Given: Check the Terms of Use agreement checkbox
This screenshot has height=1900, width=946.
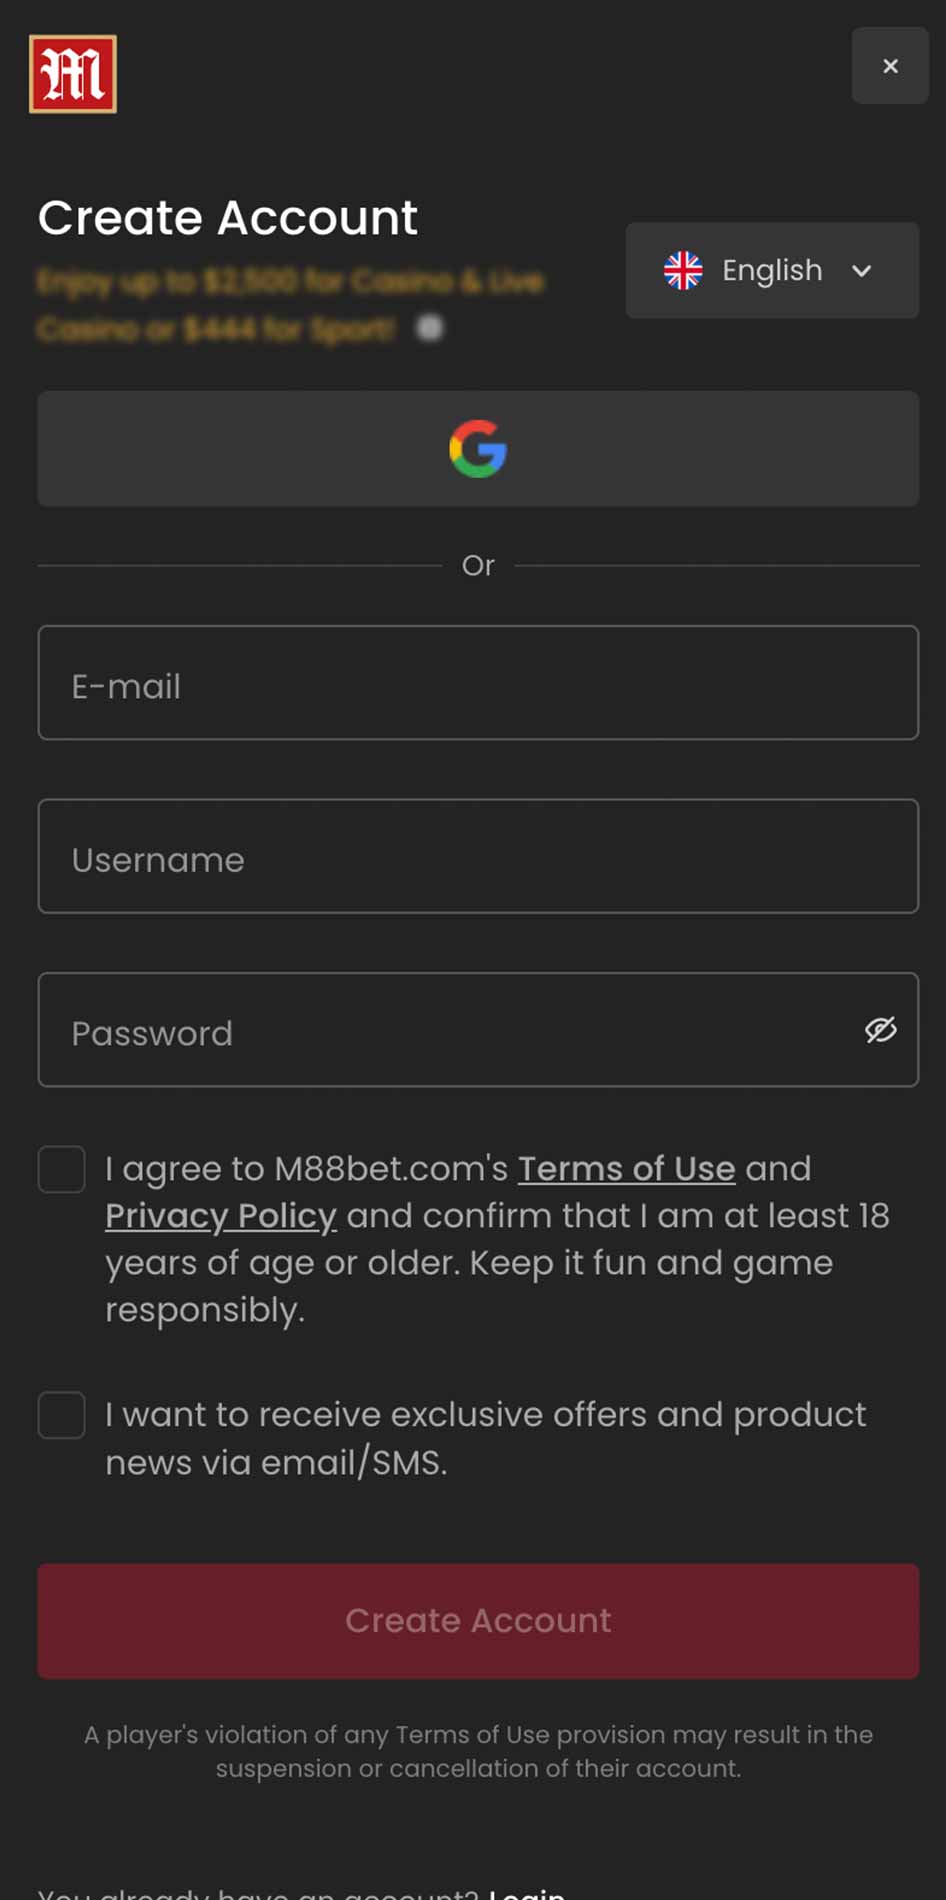Looking at the screenshot, I should (x=62, y=1169).
